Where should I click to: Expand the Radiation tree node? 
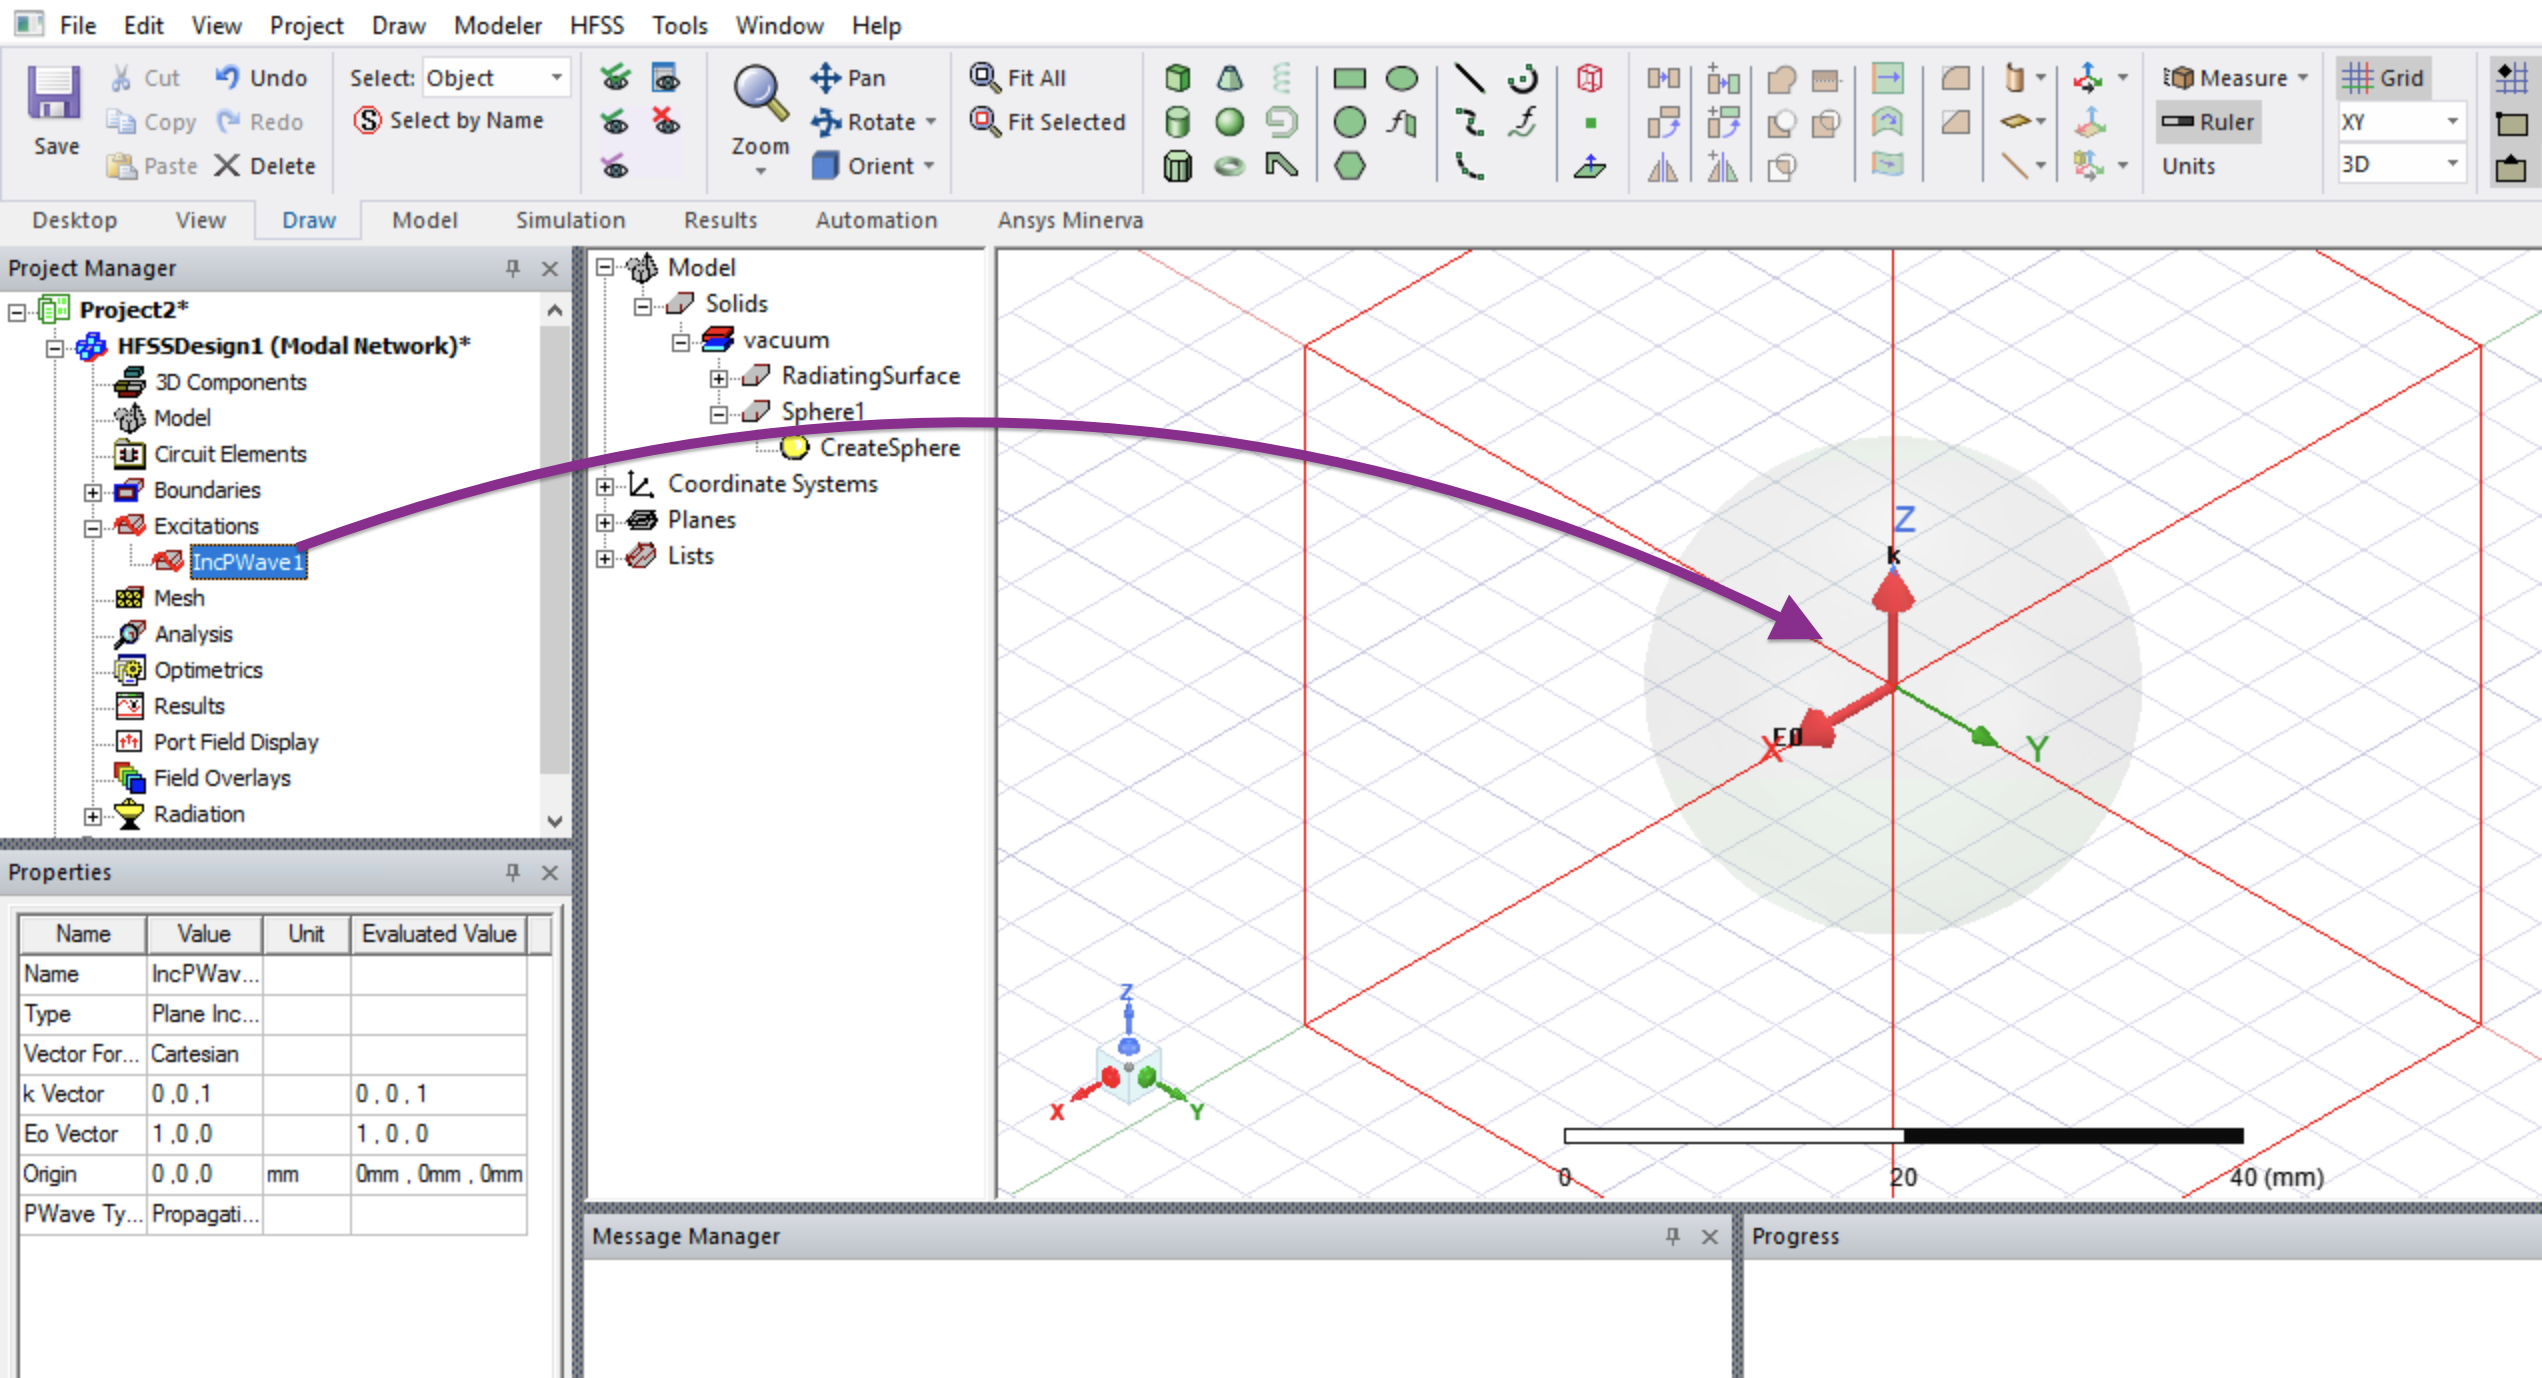point(93,816)
